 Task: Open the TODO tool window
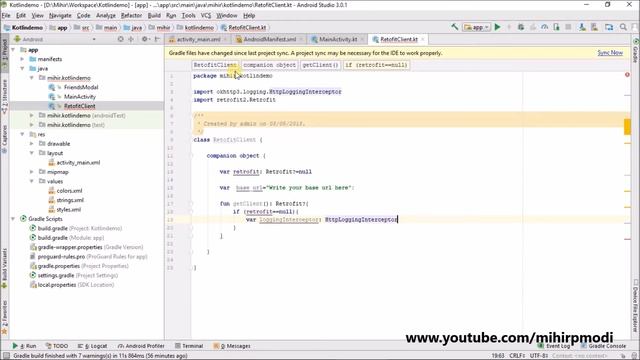[x=57, y=346]
